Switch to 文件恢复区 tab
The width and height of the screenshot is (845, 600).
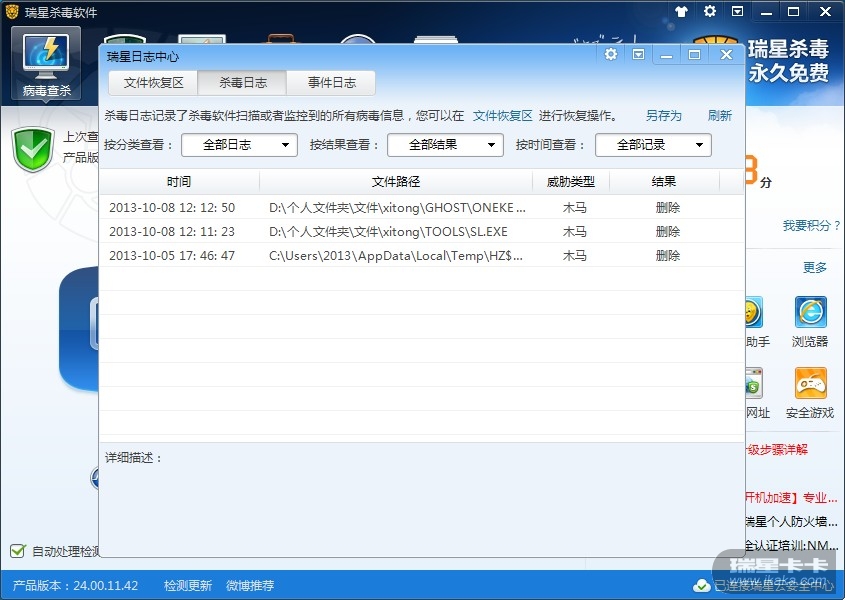154,82
